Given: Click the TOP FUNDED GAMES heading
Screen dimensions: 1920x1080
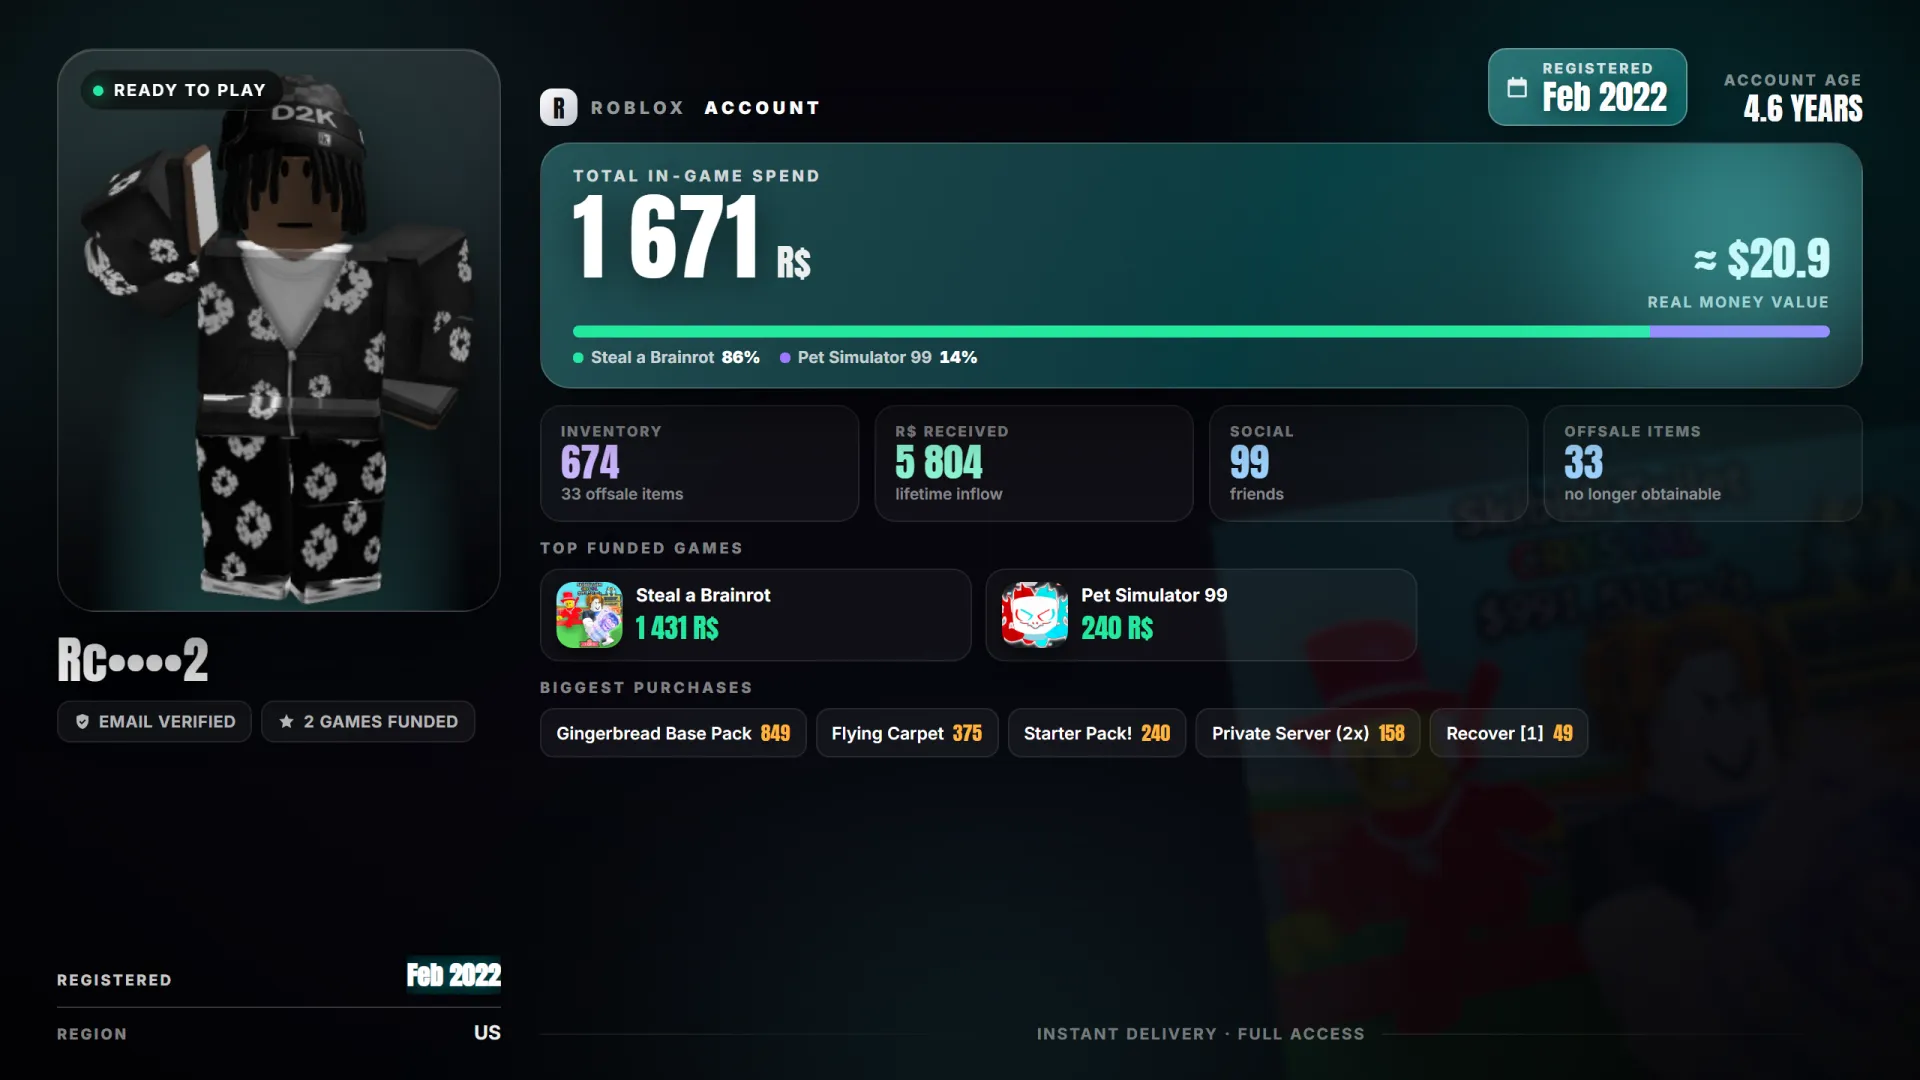Looking at the screenshot, I should (642, 548).
